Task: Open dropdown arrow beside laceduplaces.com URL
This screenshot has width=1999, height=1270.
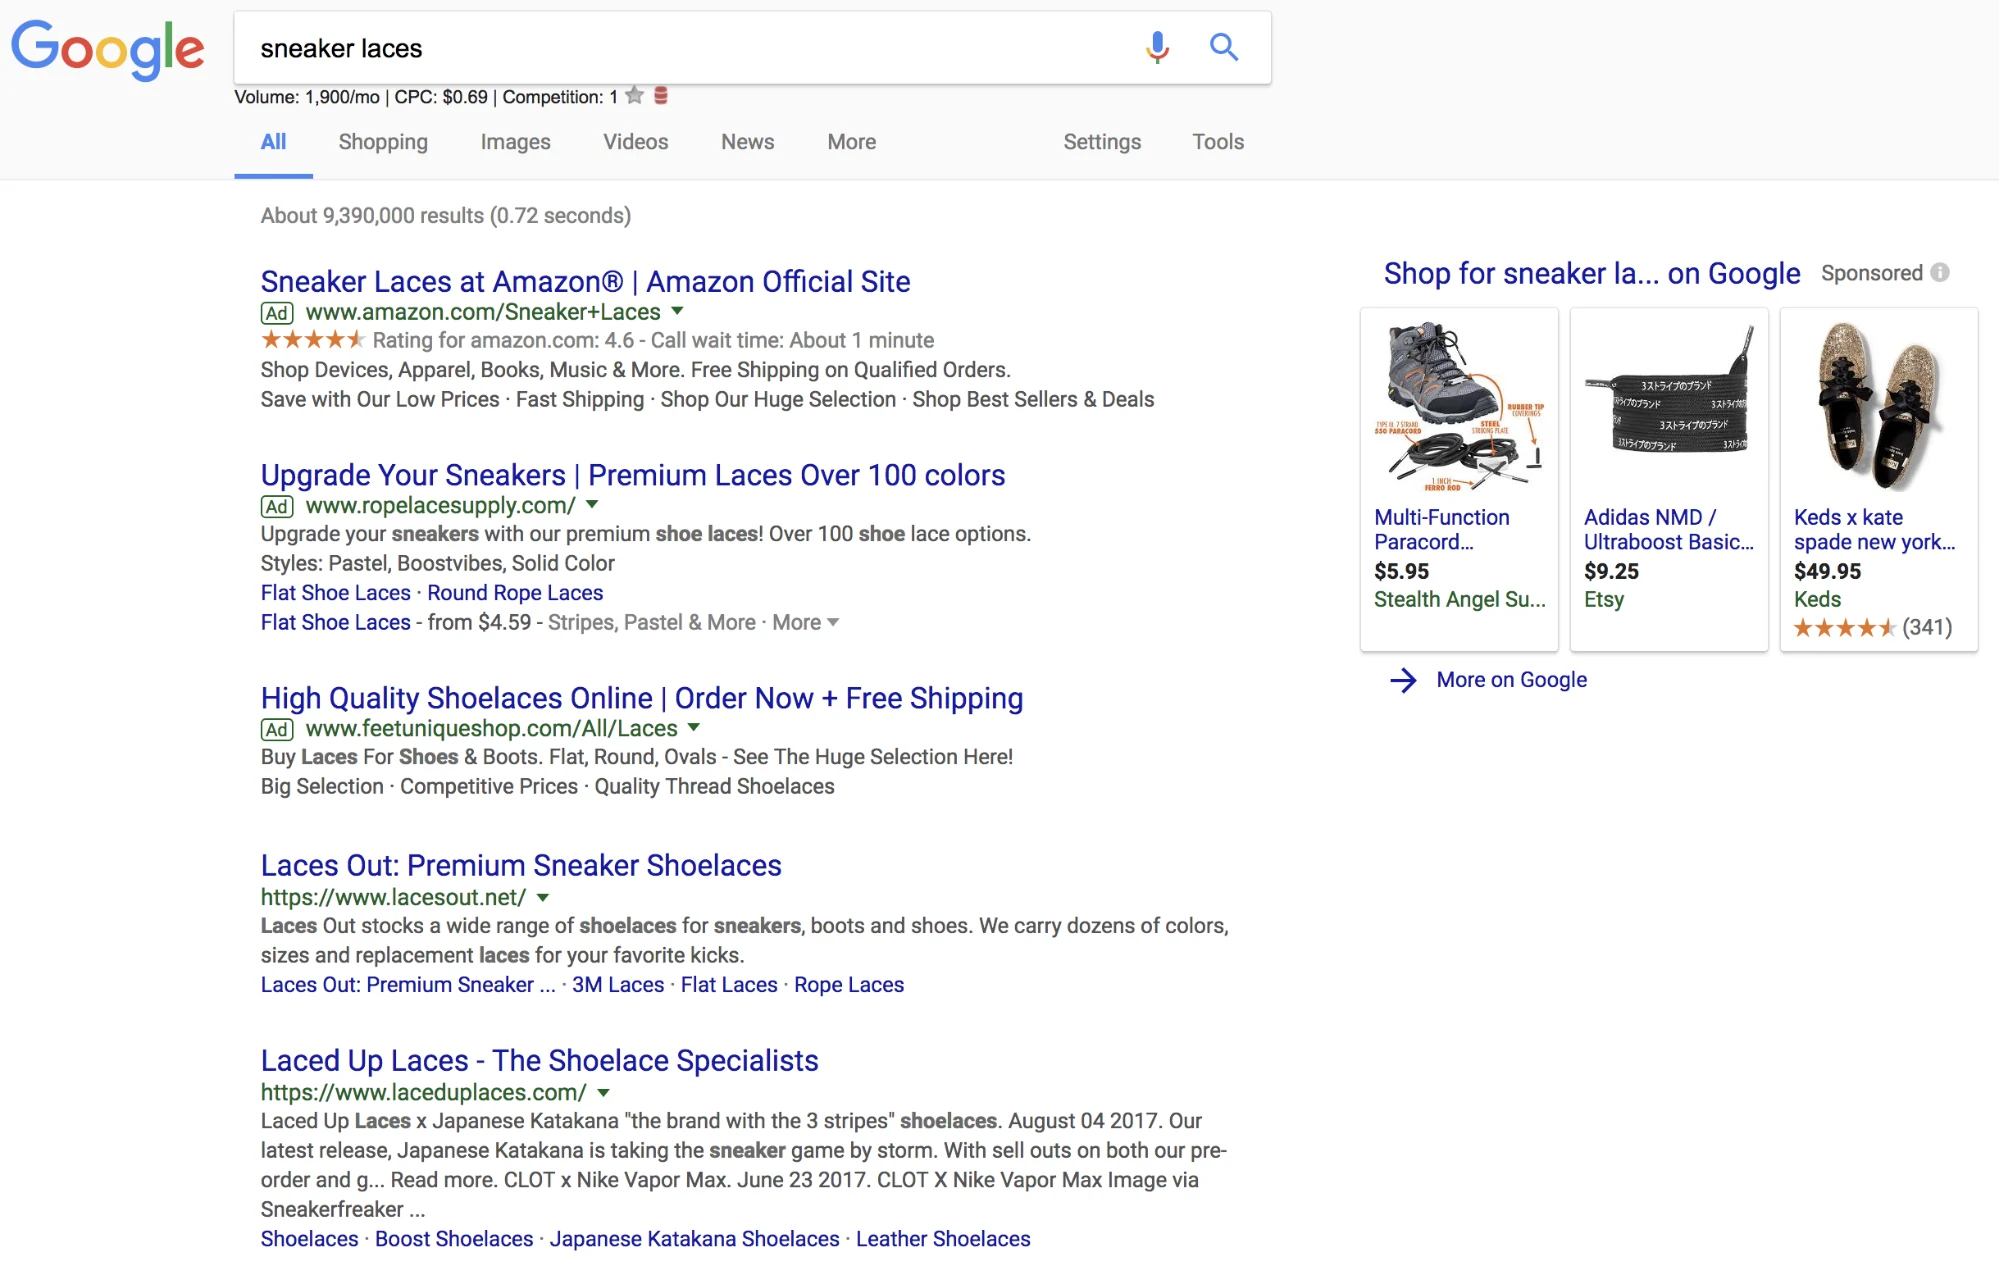Action: pyautogui.click(x=604, y=1093)
